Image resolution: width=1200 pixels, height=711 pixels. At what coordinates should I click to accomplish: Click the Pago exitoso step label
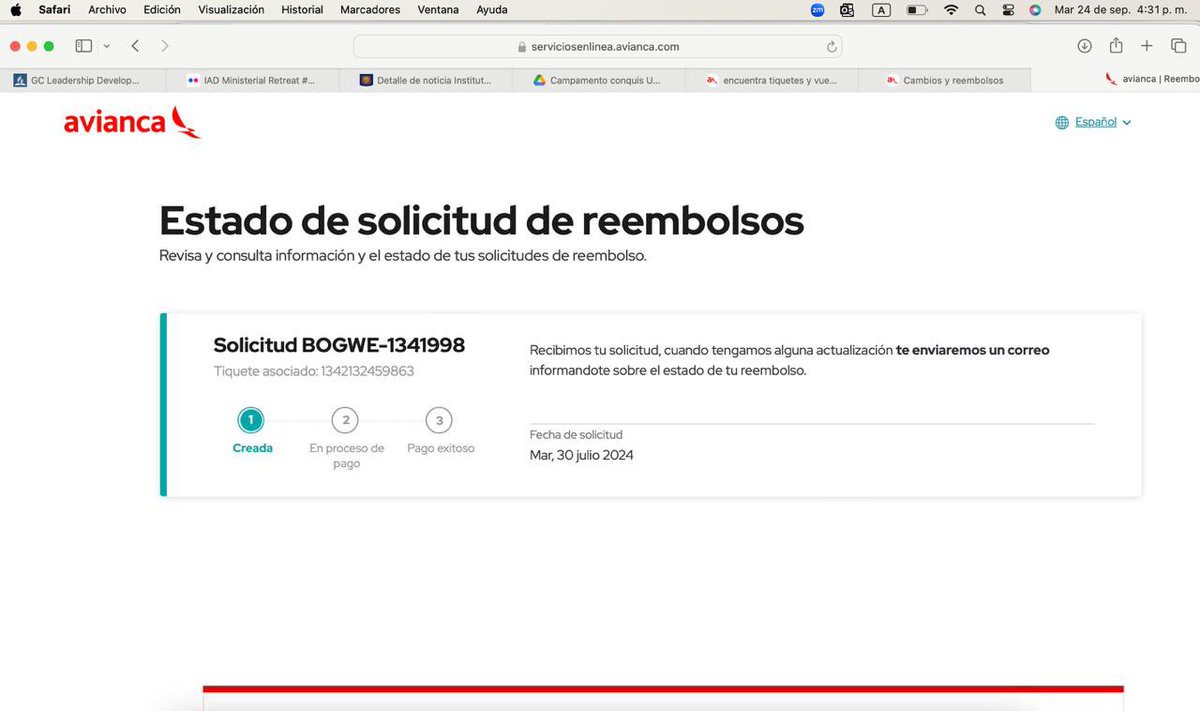coord(441,448)
